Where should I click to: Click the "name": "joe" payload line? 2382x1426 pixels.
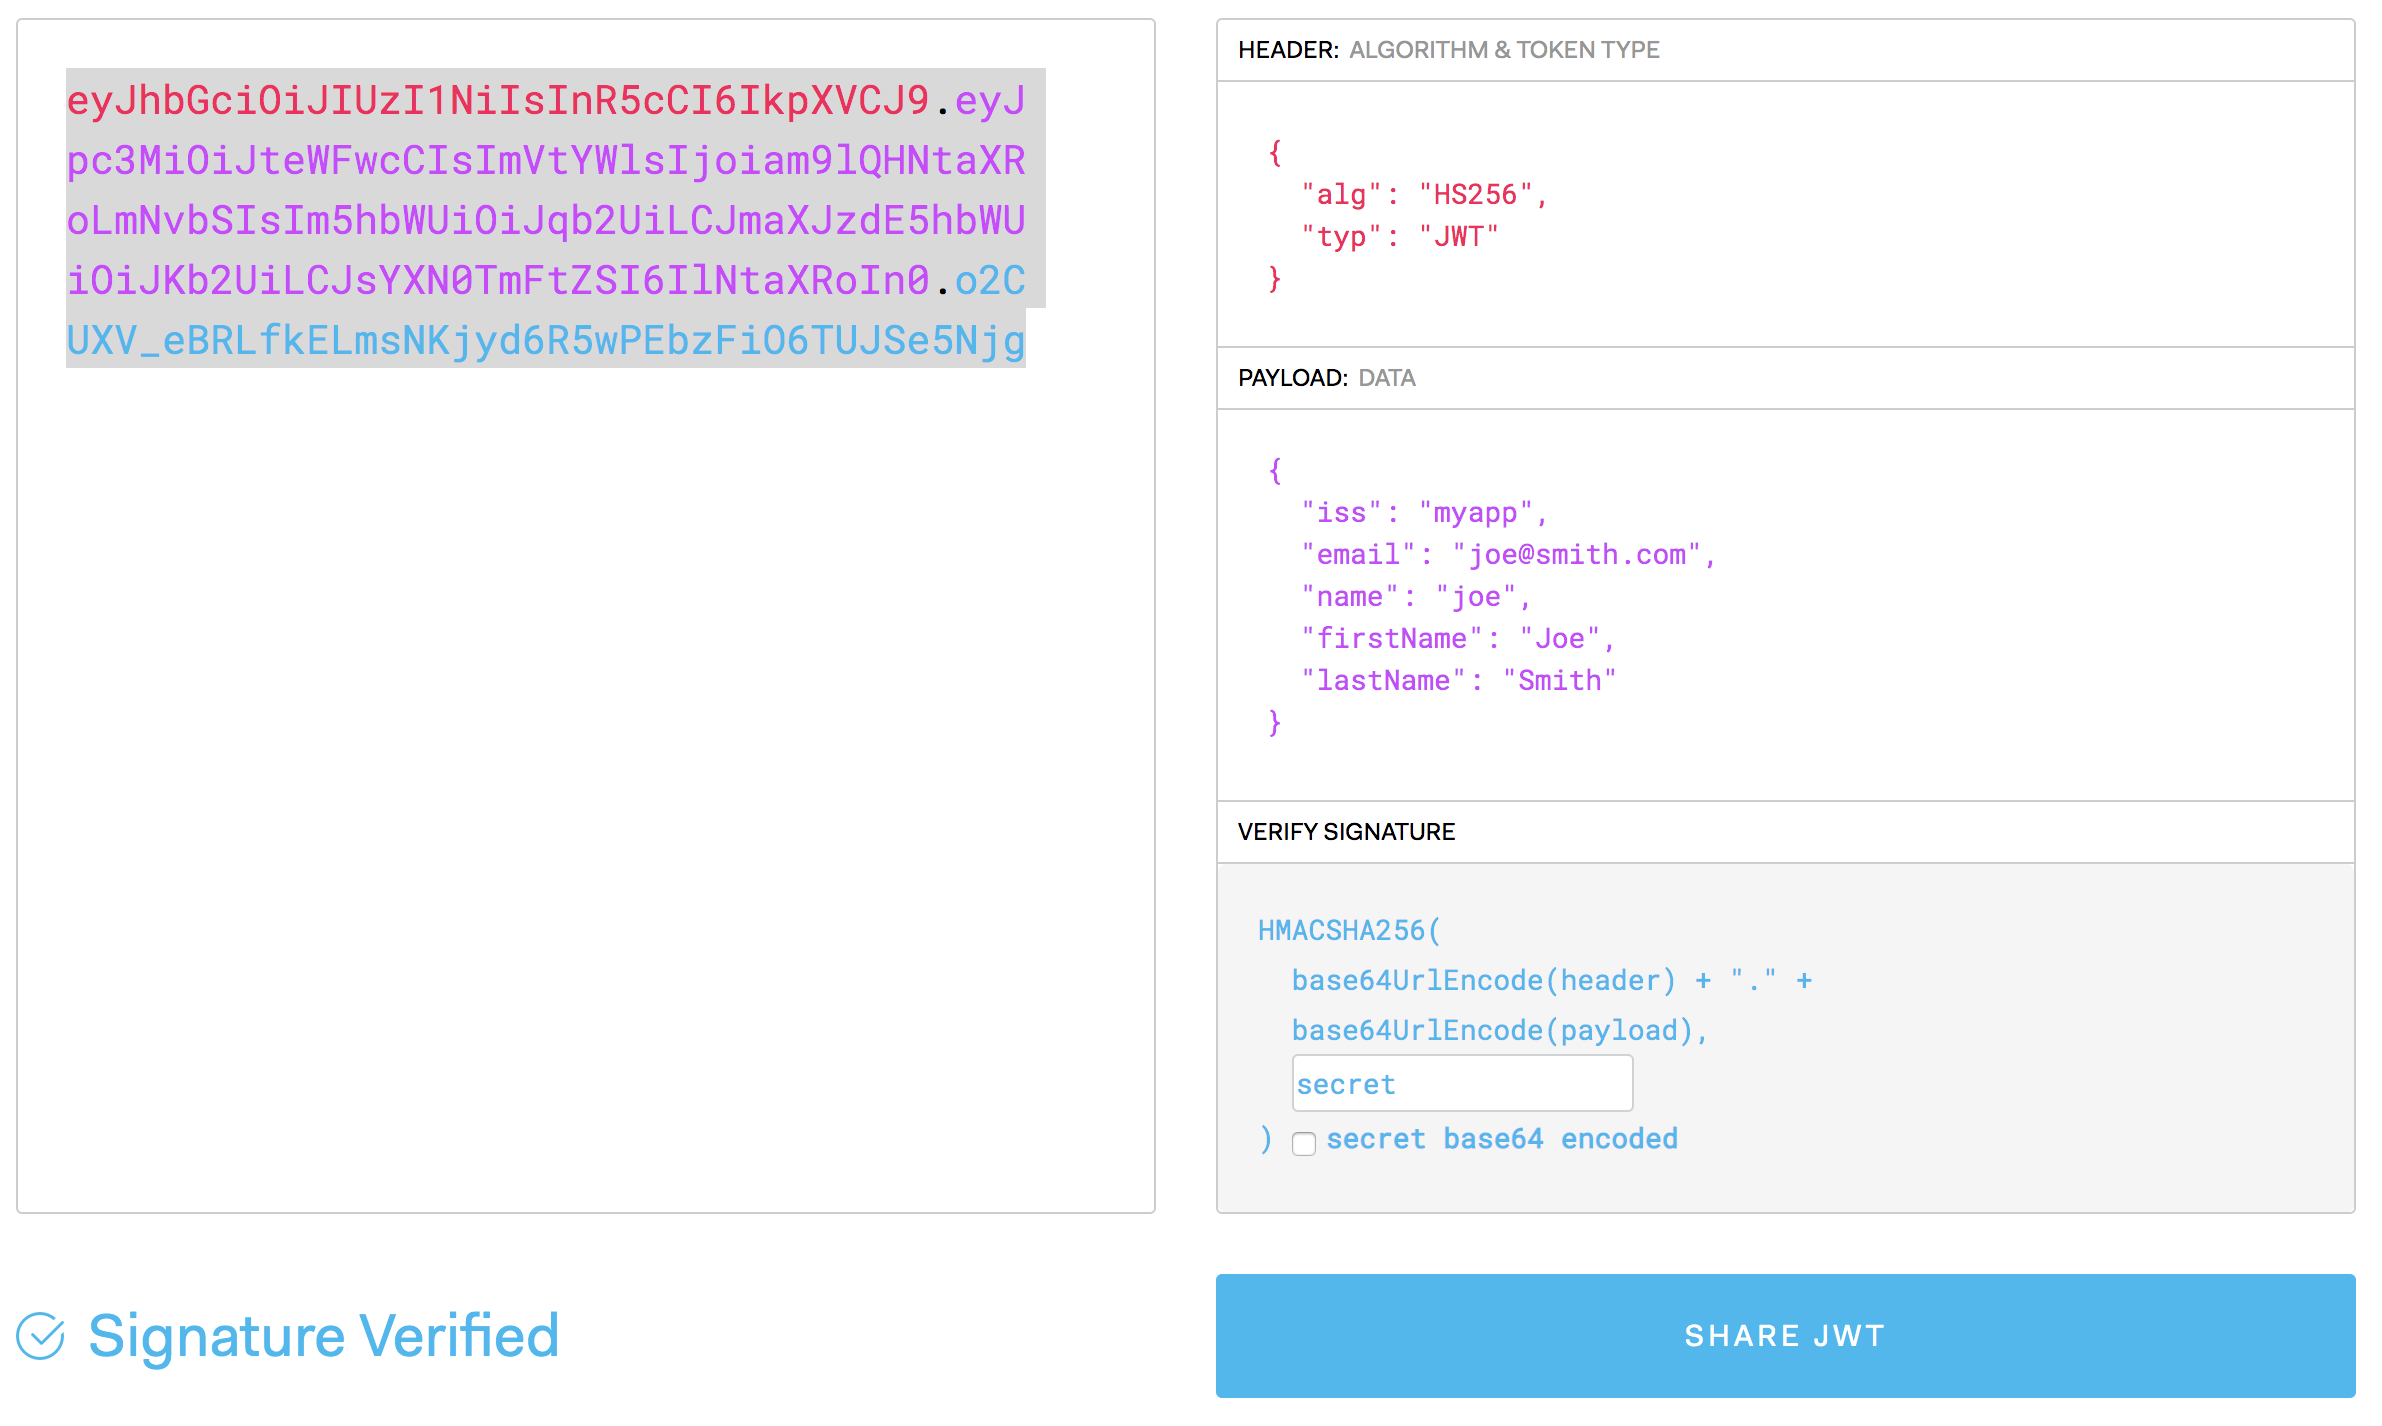click(1416, 597)
